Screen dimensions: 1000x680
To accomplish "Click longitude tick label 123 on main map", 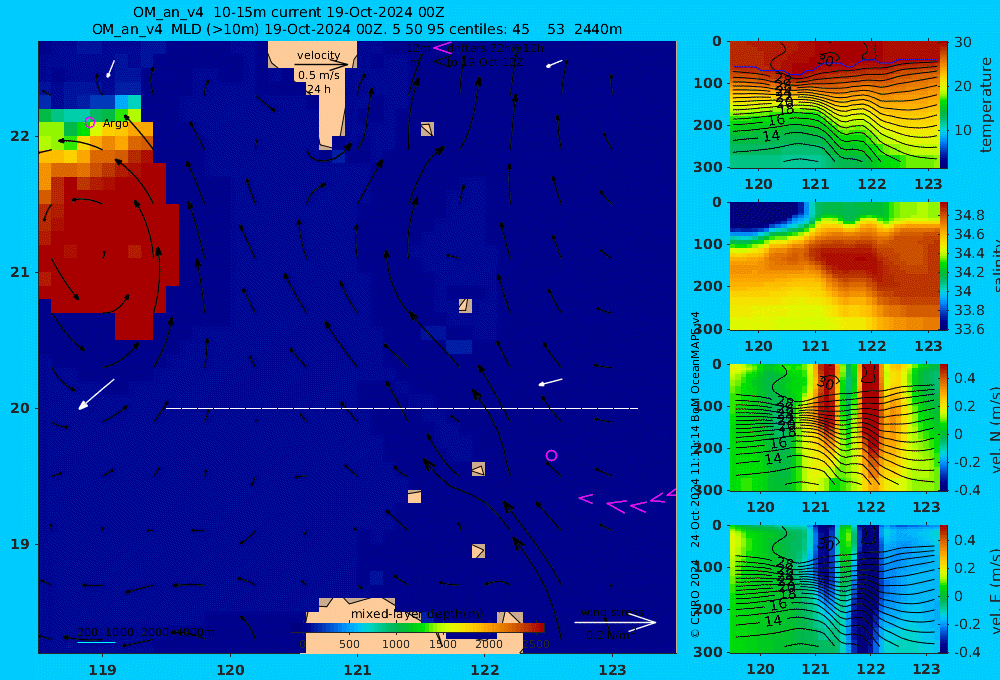I will coord(613,670).
